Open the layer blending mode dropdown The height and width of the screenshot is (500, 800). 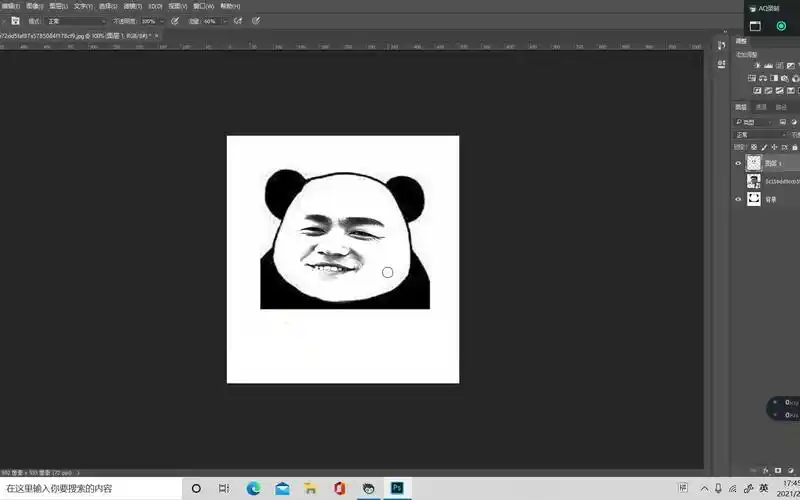pyautogui.click(x=760, y=134)
